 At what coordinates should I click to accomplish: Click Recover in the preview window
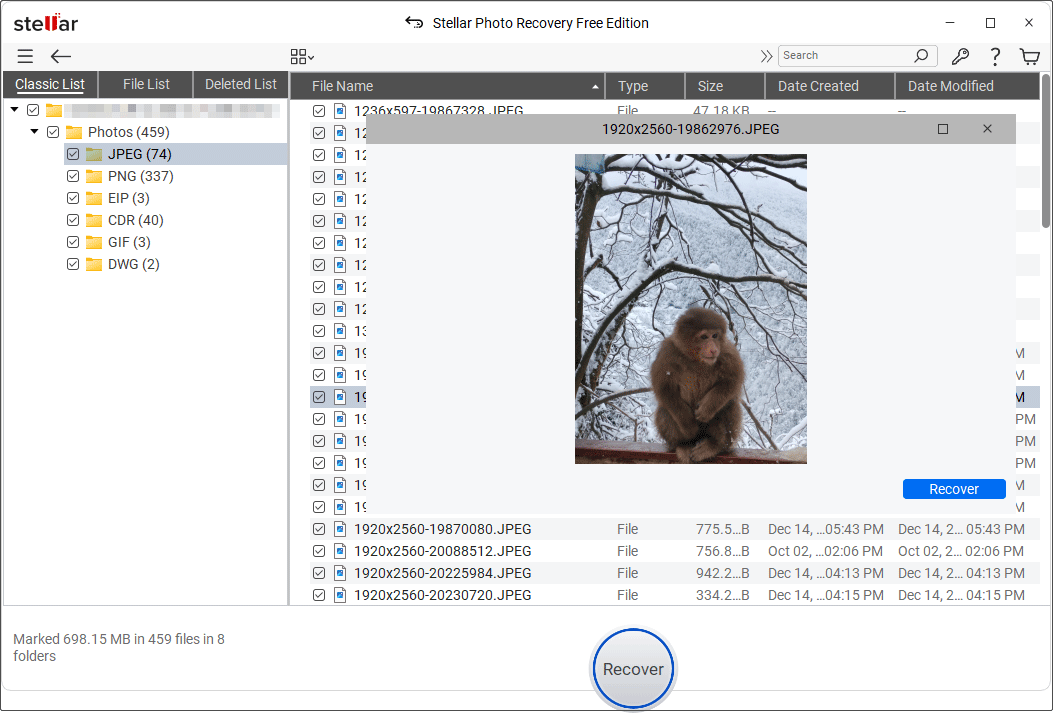tap(954, 489)
